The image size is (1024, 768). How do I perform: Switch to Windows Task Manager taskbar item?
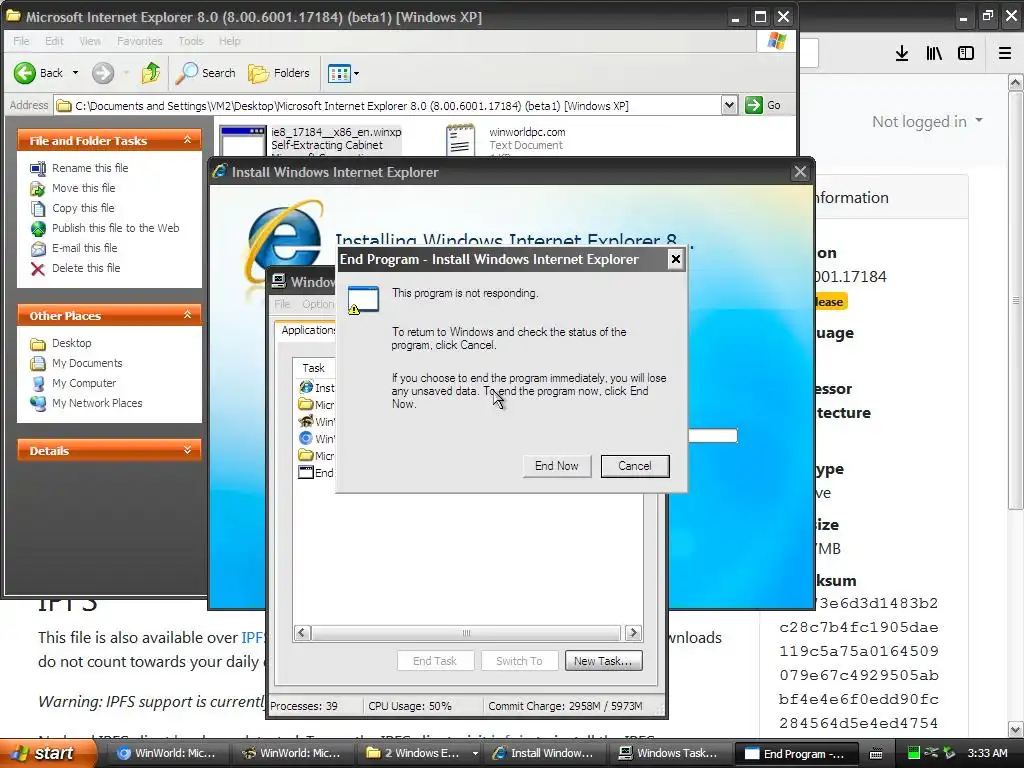669,753
